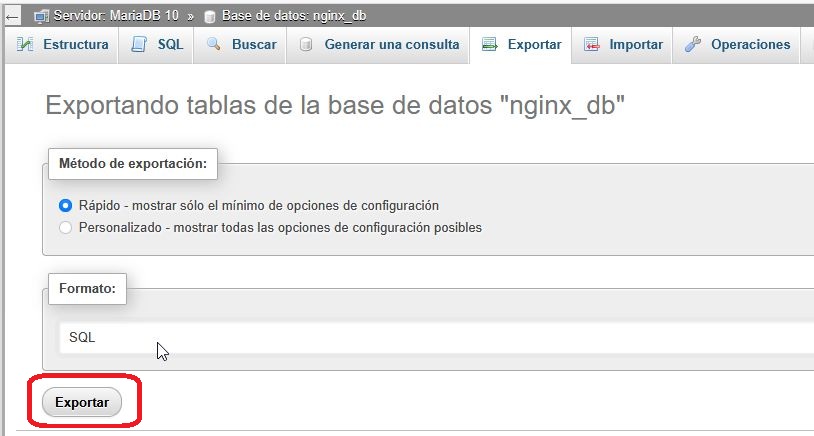Go to the Generar una consulta tab label
Screen dimensions: 814x436
391,45
